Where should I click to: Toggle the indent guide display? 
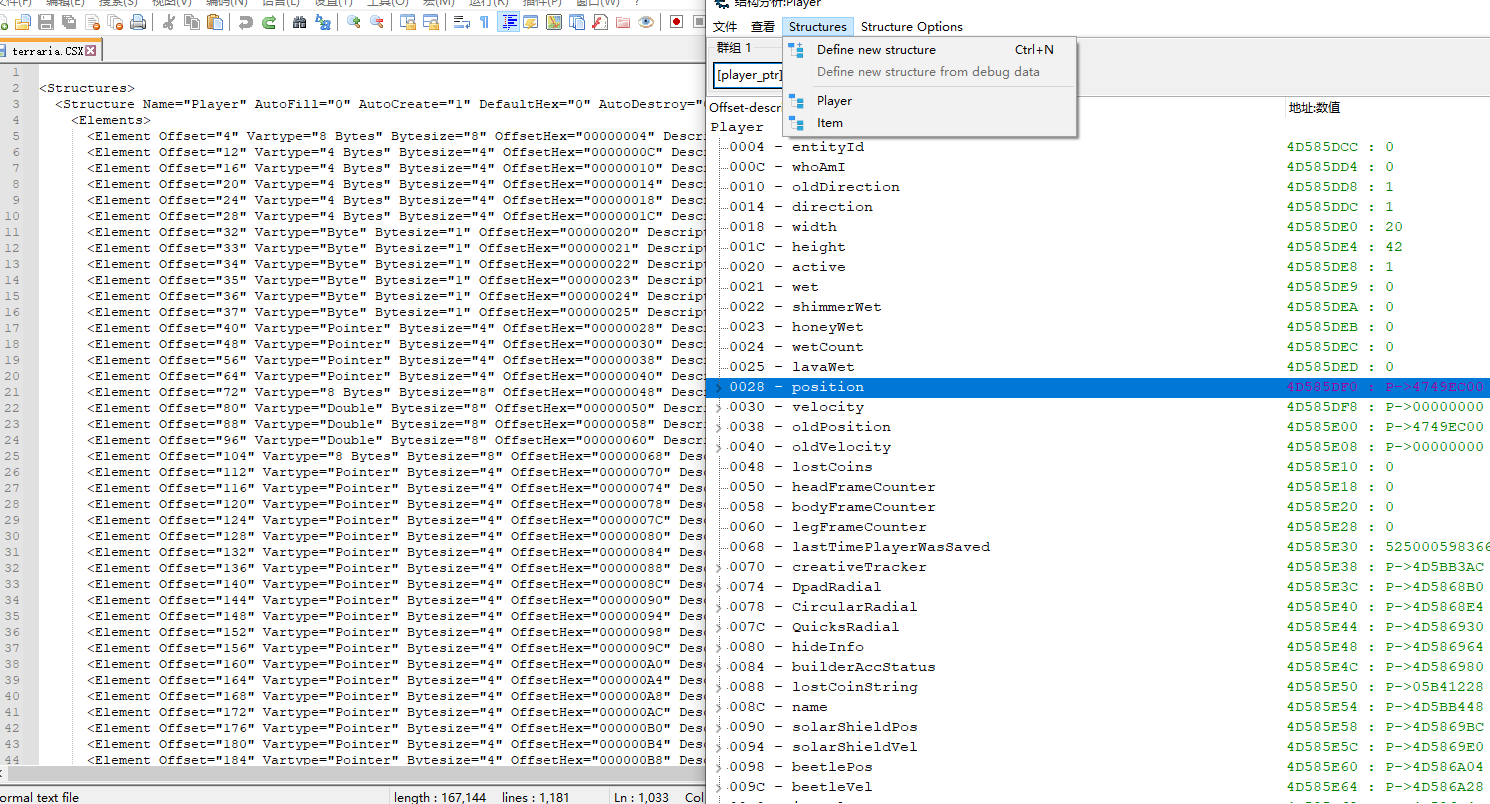pos(508,22)
